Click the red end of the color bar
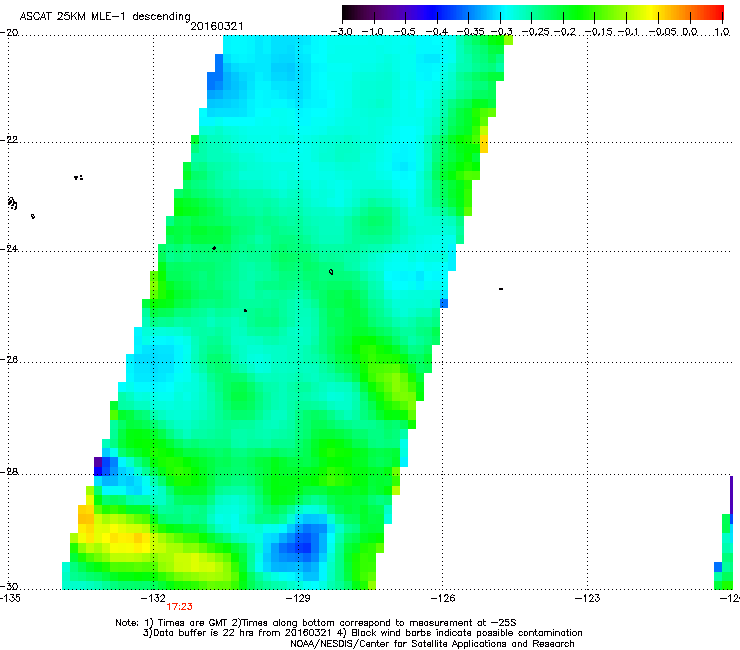The width and height of the screenshot is (740, 650). (x=715, y=13)
